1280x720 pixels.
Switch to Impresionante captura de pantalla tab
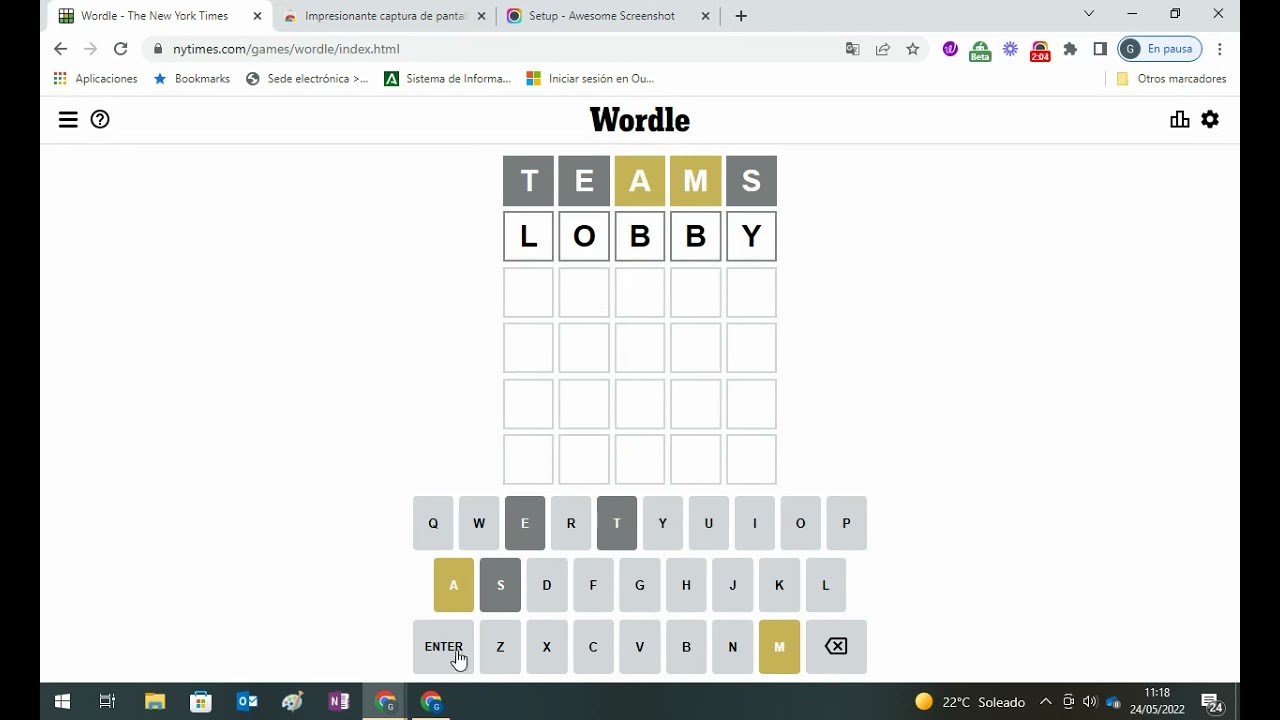(385, 16)
